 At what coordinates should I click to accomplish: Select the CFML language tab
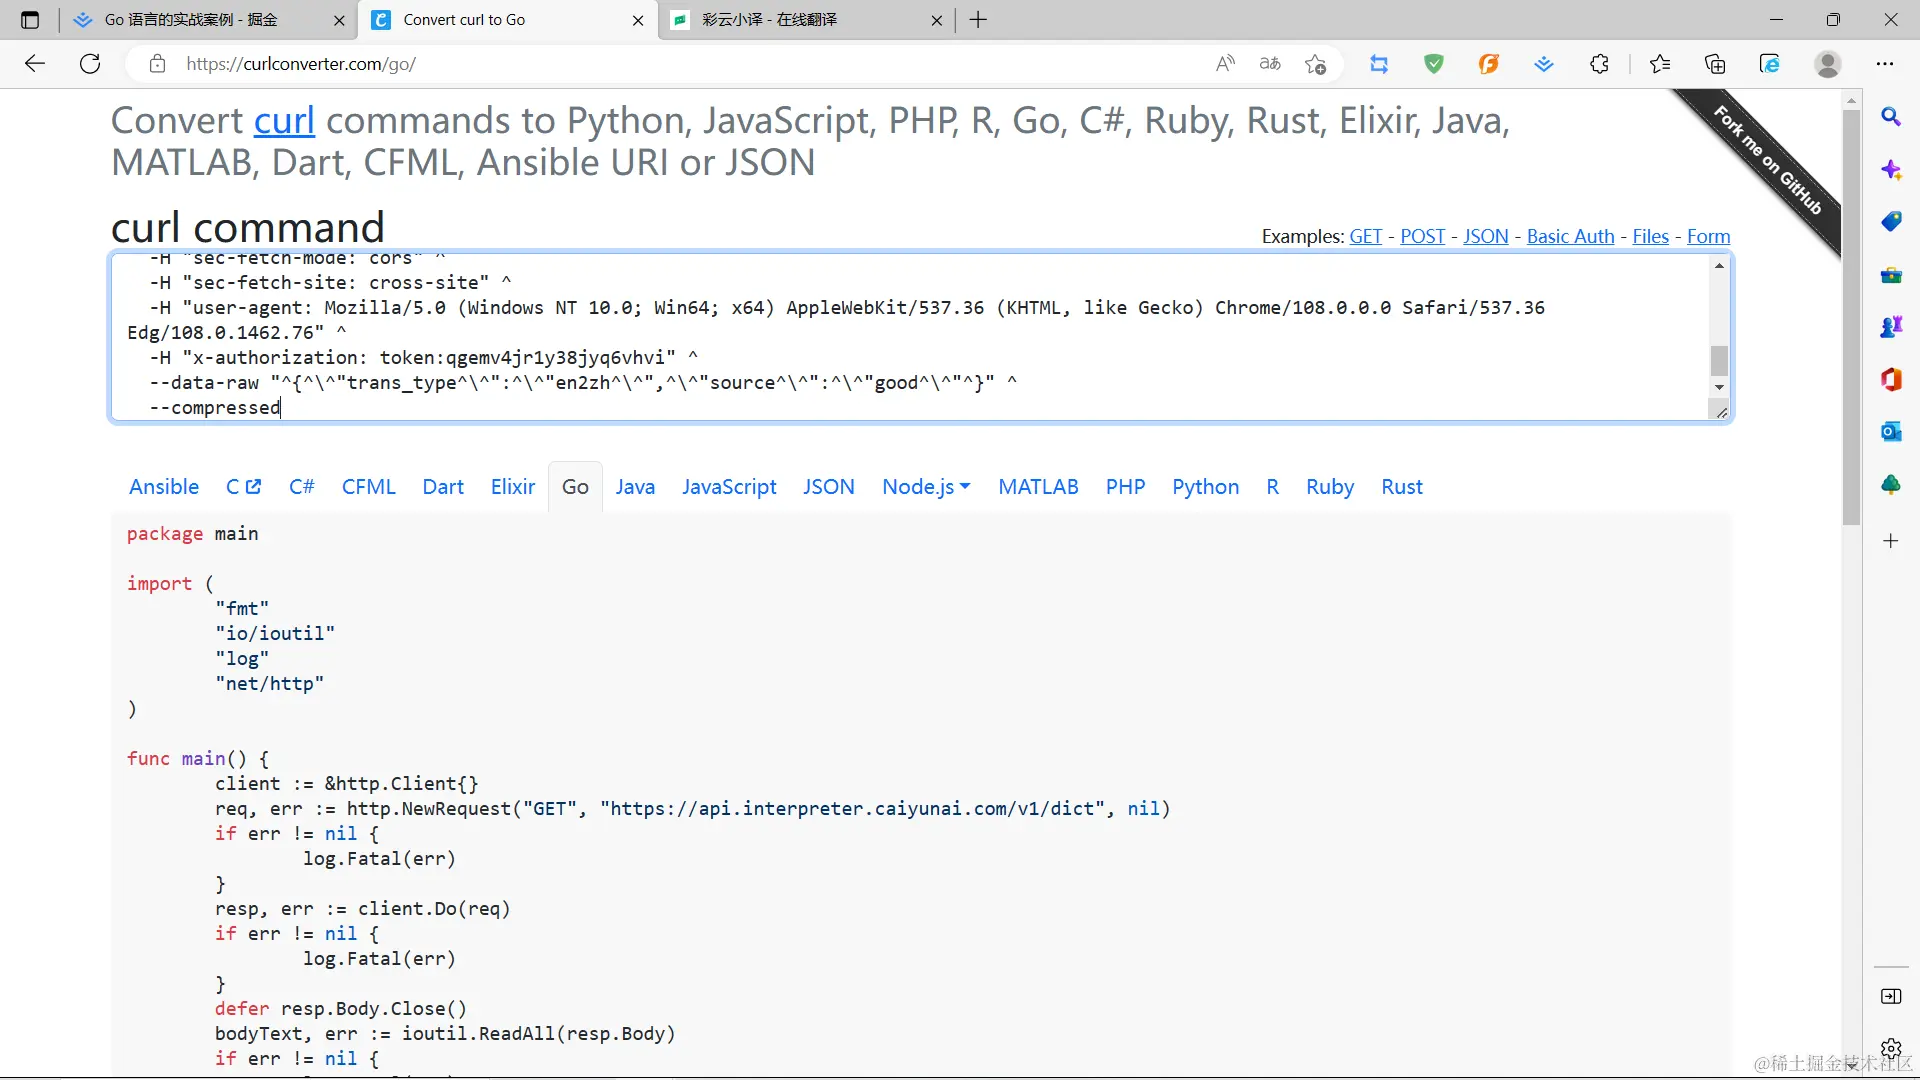click(x=368, y=487)
